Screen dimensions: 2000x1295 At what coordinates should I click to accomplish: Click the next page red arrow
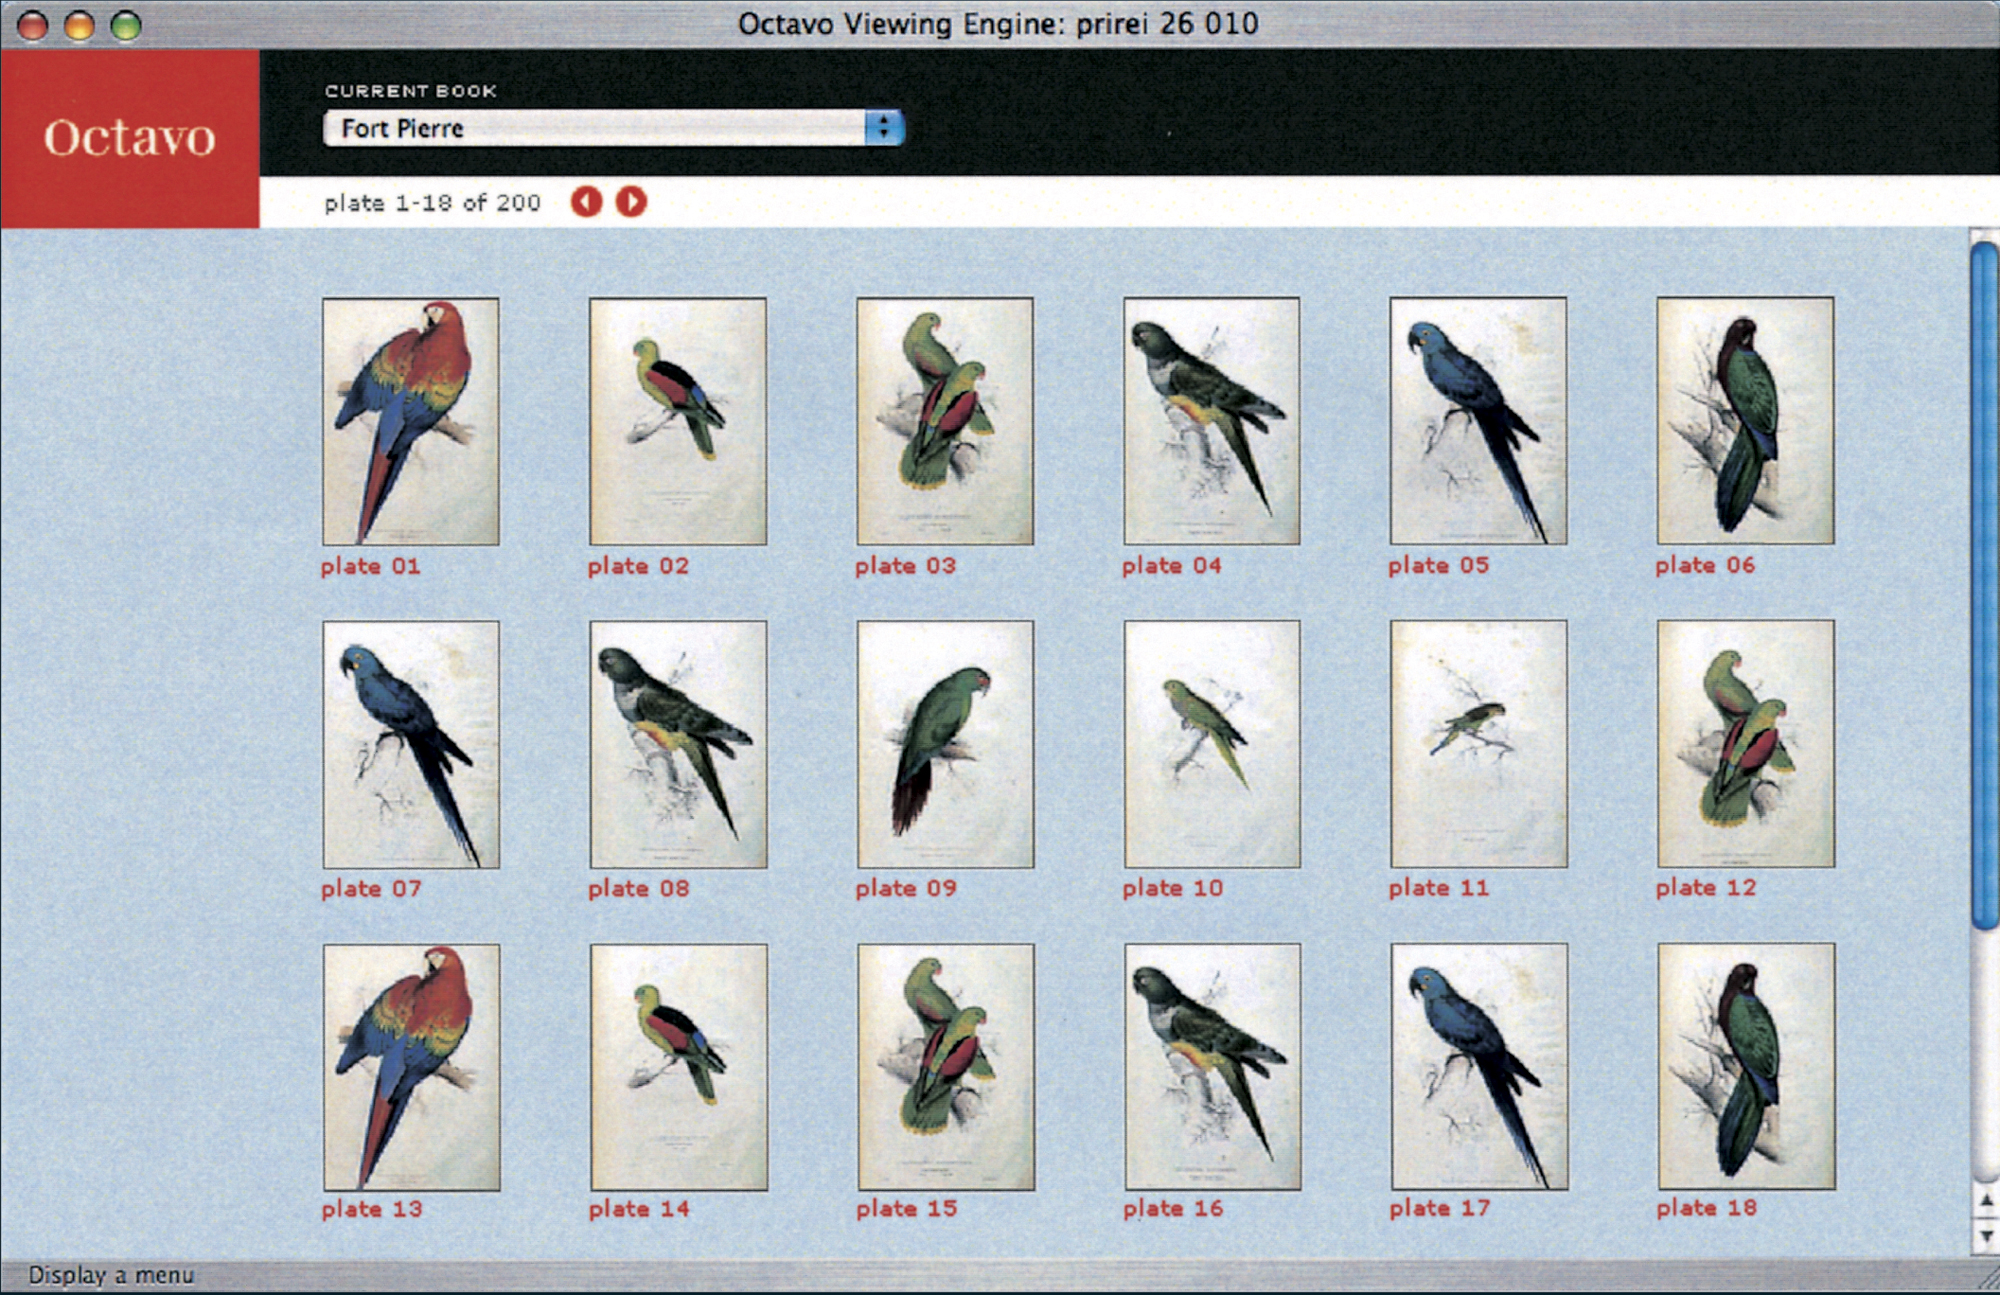[631, 202]
